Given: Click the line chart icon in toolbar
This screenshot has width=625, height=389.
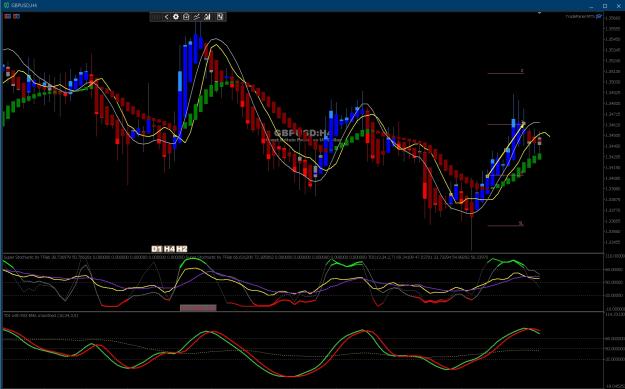Looking at the screenshot, I should 197,17.
